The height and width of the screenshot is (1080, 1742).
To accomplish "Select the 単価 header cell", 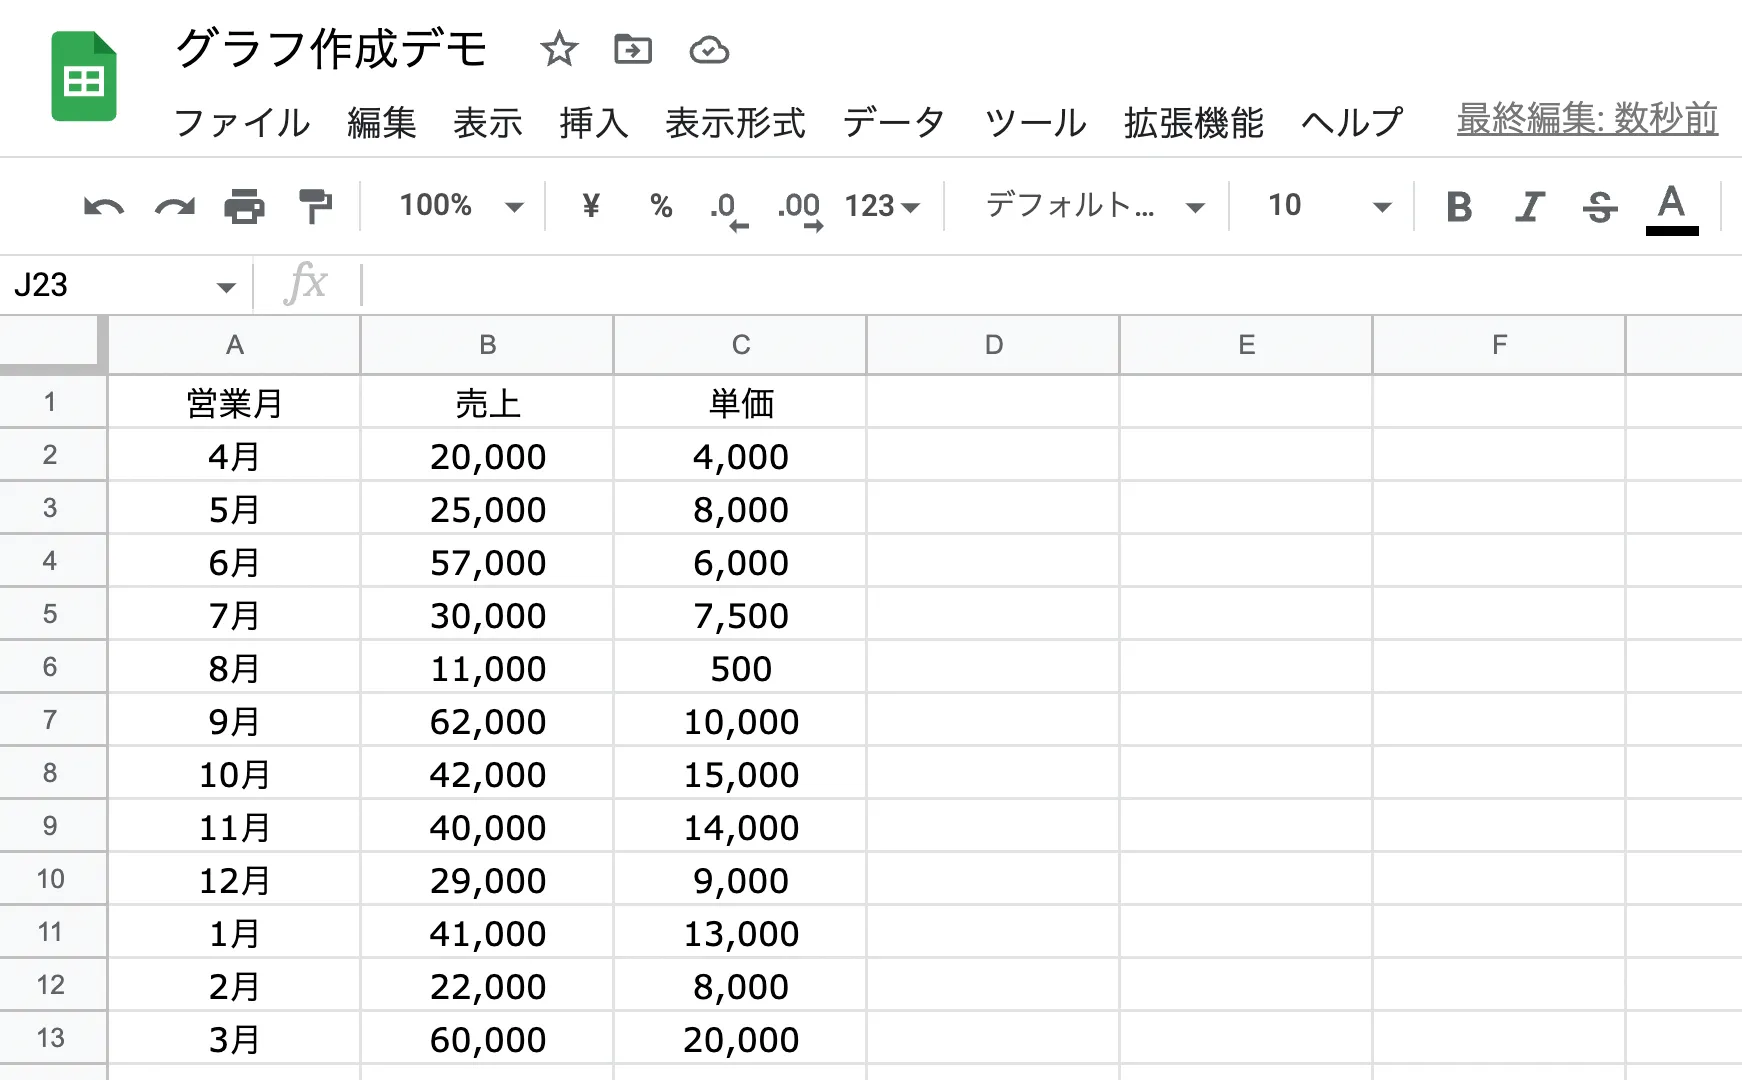I will pyautogui.click(x=740, y=402).
